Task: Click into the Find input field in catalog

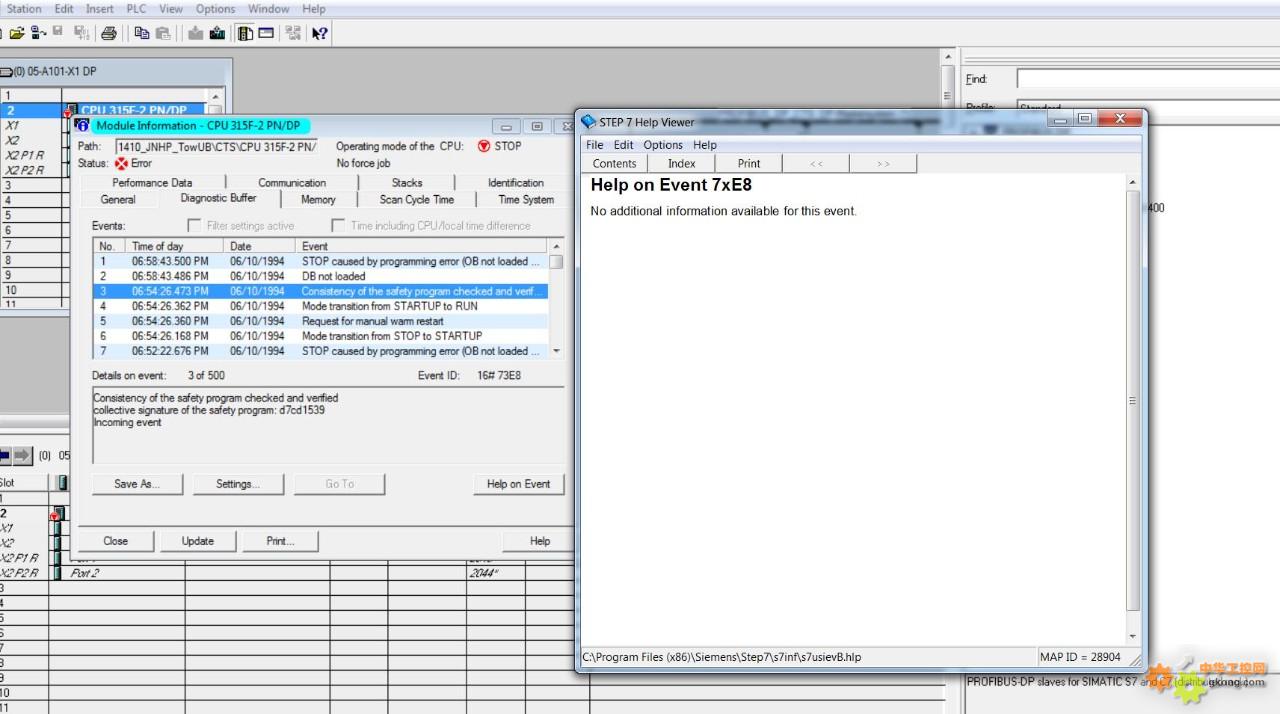Action: [1147, 79]
